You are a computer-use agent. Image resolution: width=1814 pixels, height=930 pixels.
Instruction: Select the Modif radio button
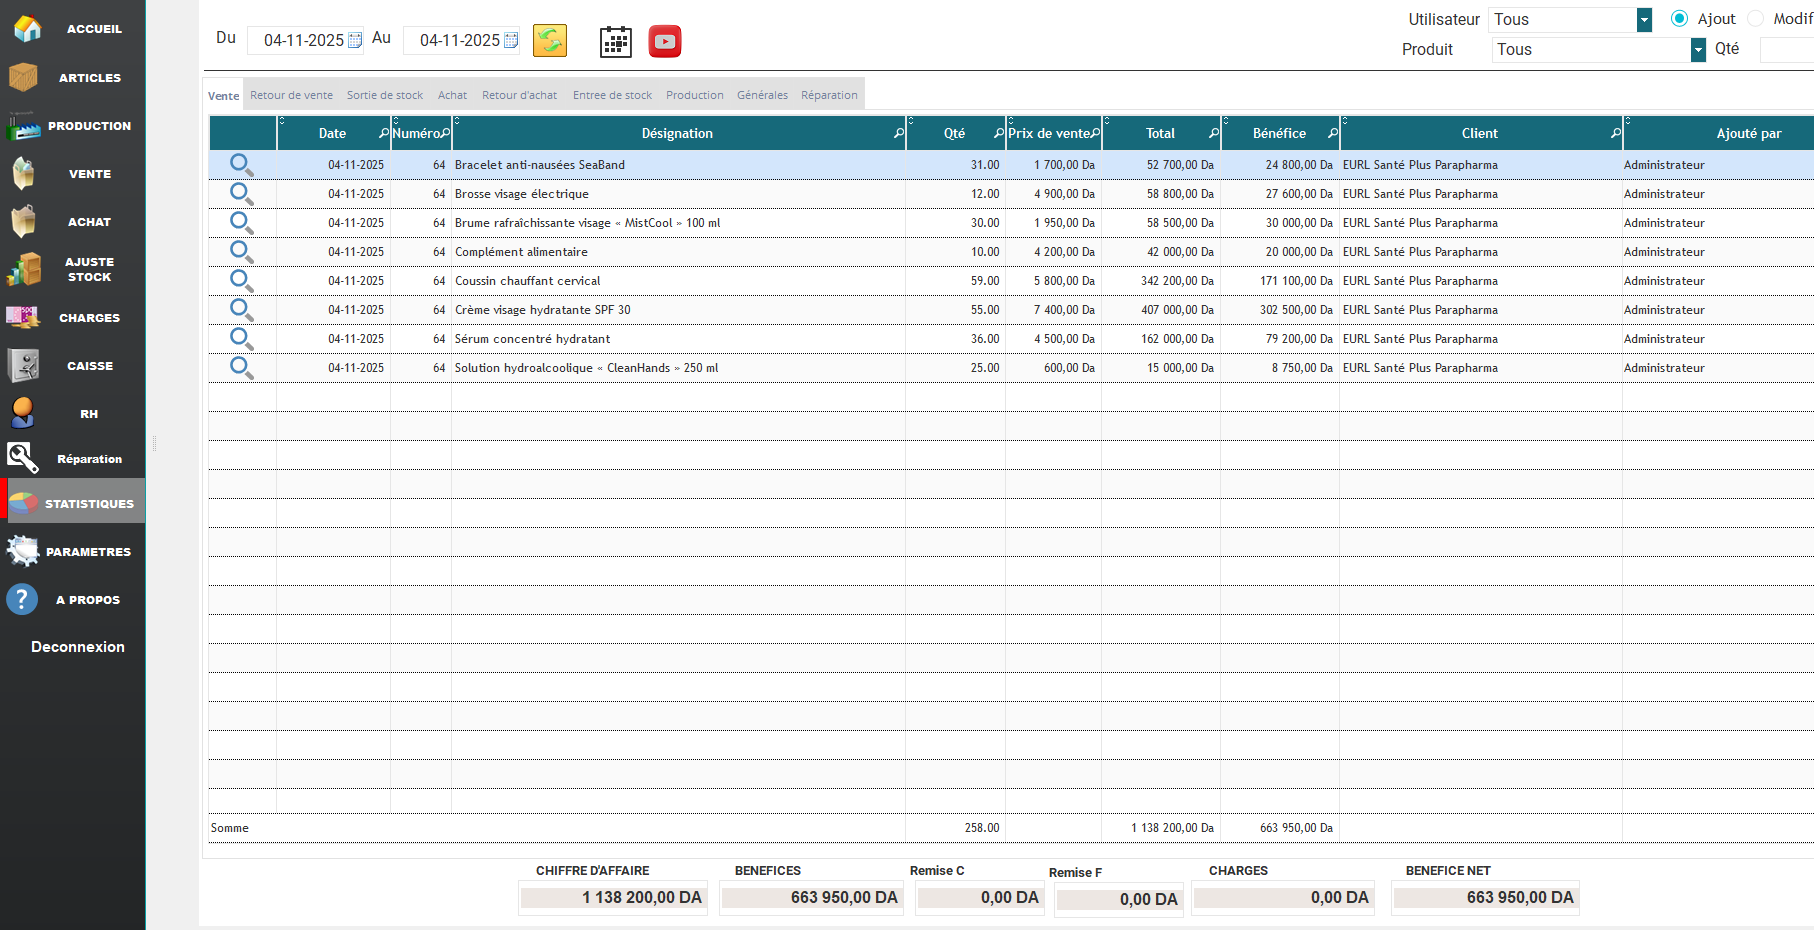1756,19
